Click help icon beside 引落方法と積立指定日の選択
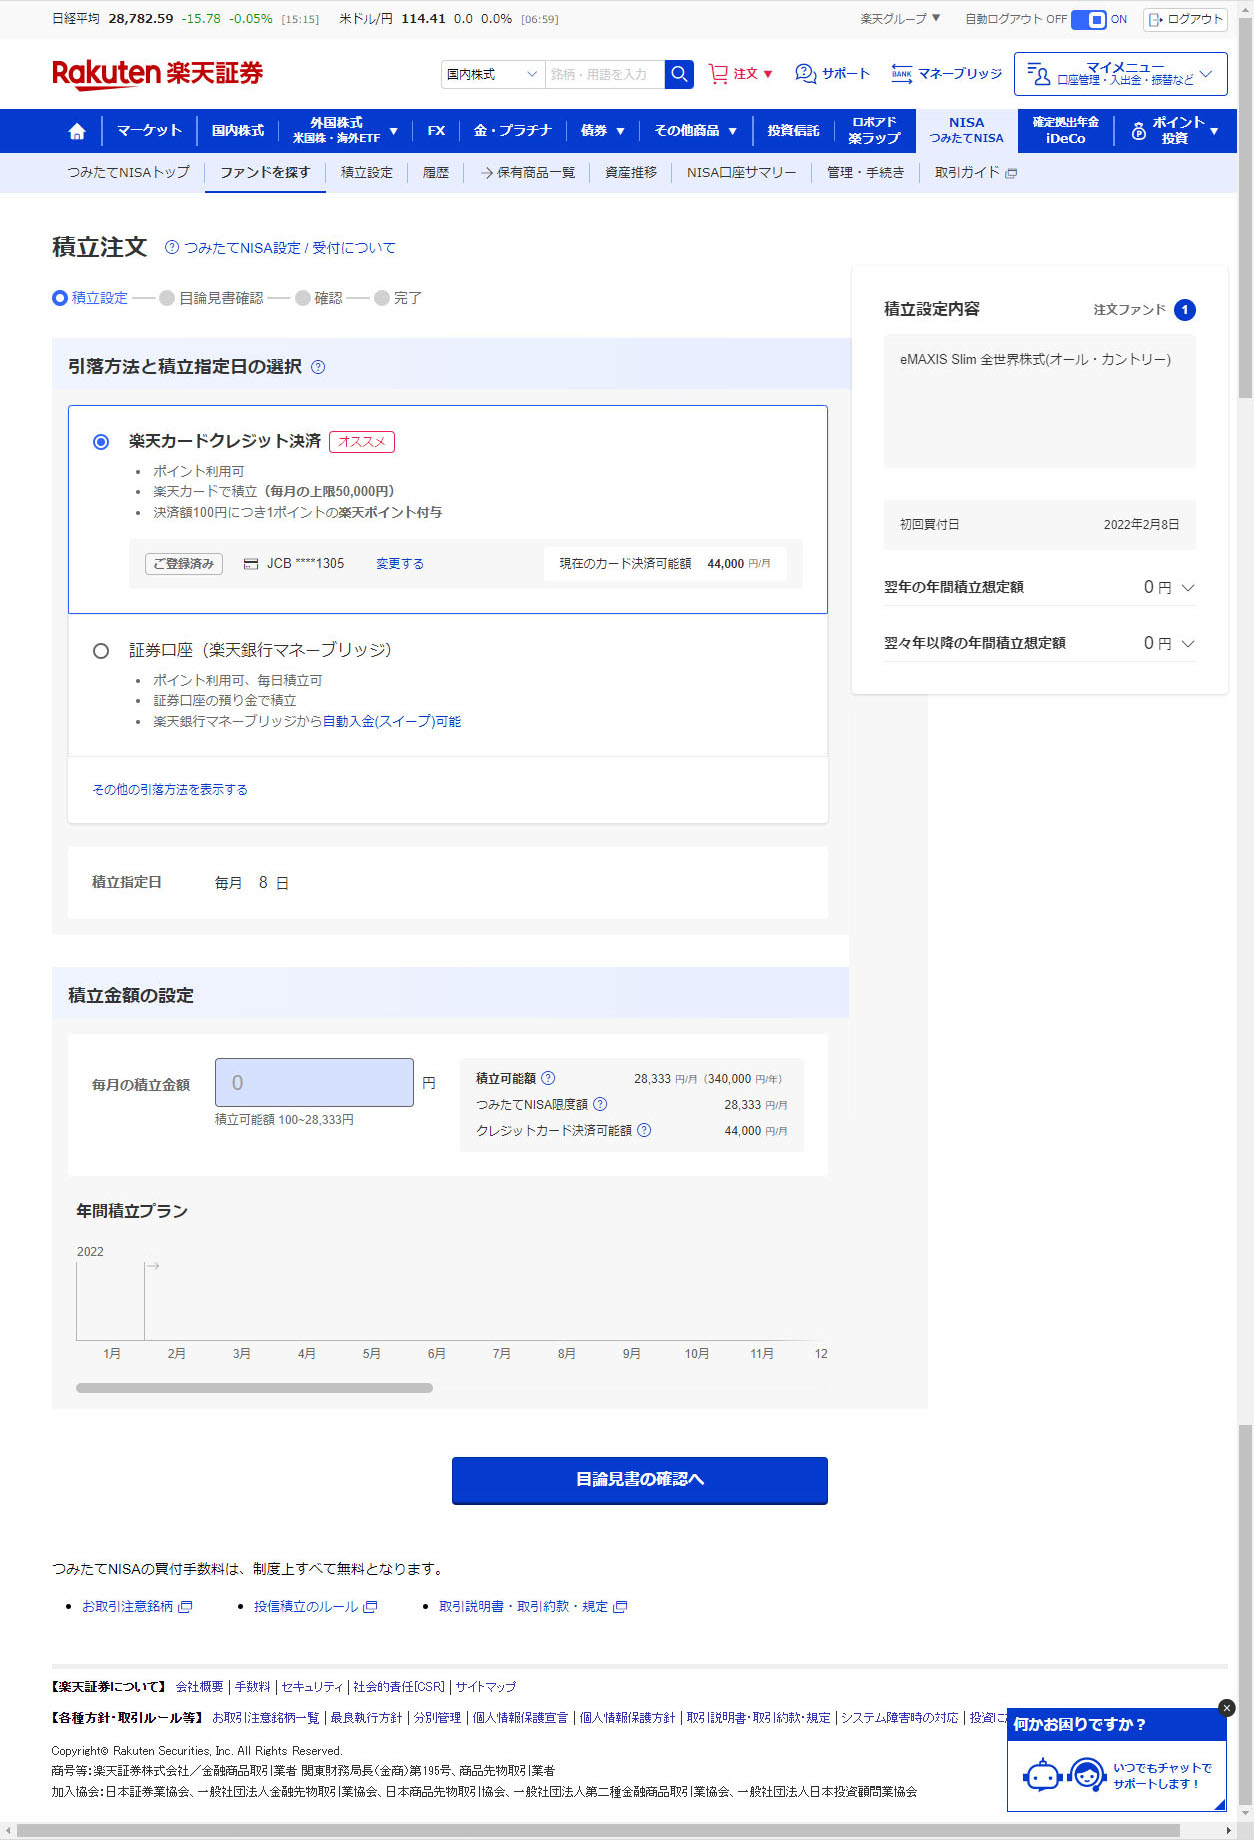 coord(318,367)
